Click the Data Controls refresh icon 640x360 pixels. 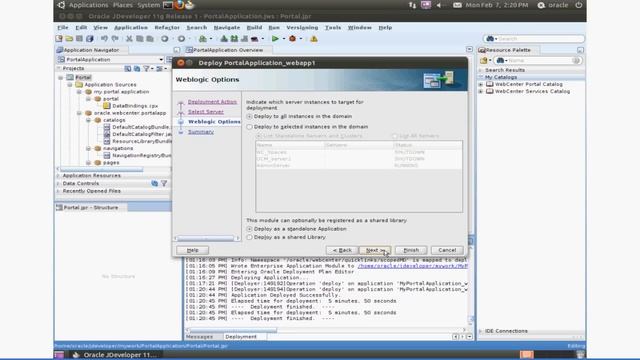click(154, 183)
